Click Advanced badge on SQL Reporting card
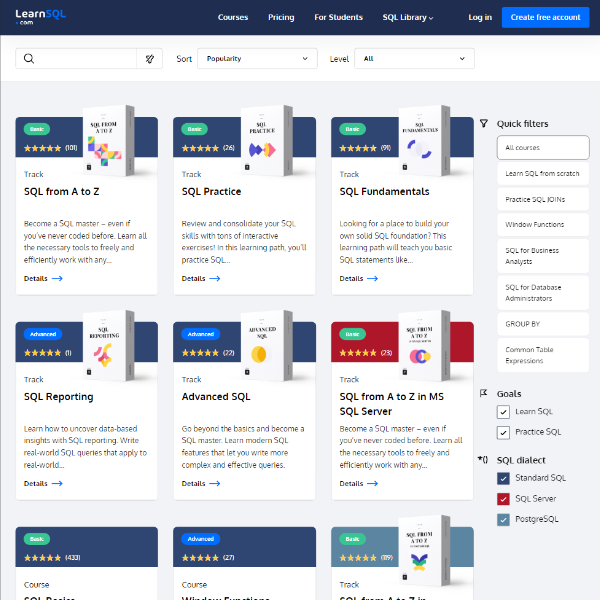The height and width of the screenshot is (600, 600). pos(43,334)
